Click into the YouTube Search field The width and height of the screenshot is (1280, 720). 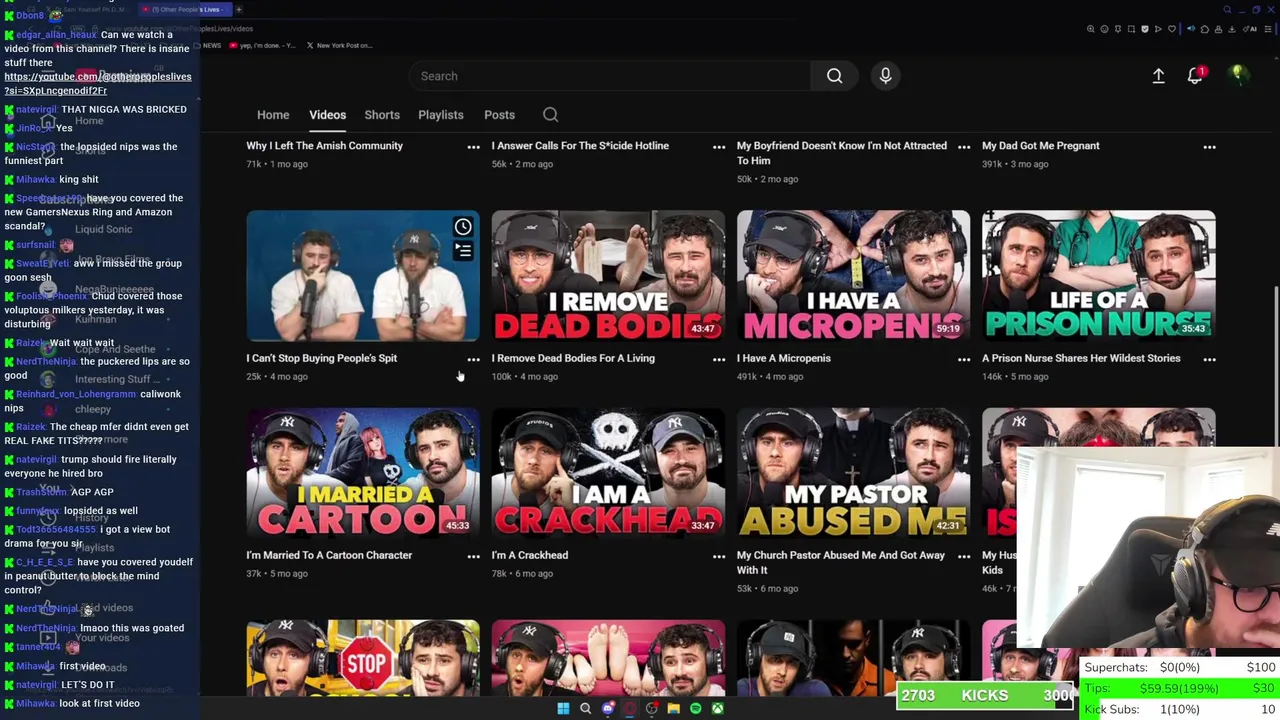[x=610, y=76]
